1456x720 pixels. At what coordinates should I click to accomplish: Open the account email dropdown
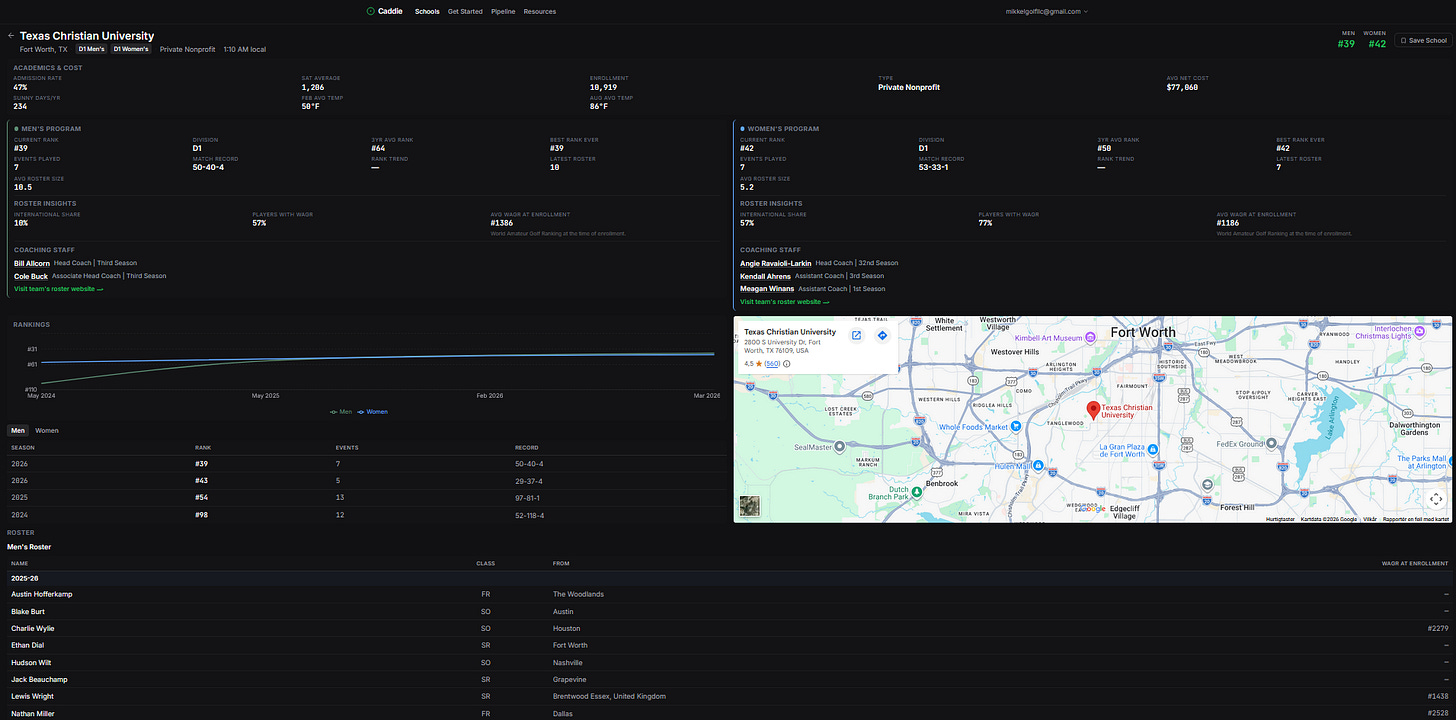tap(1047, 11)
